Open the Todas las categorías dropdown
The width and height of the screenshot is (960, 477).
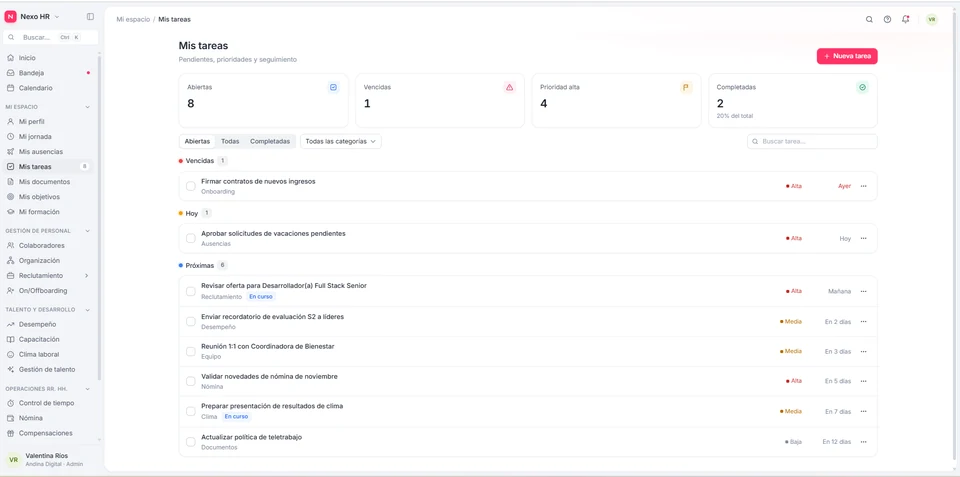click(340, 141)
